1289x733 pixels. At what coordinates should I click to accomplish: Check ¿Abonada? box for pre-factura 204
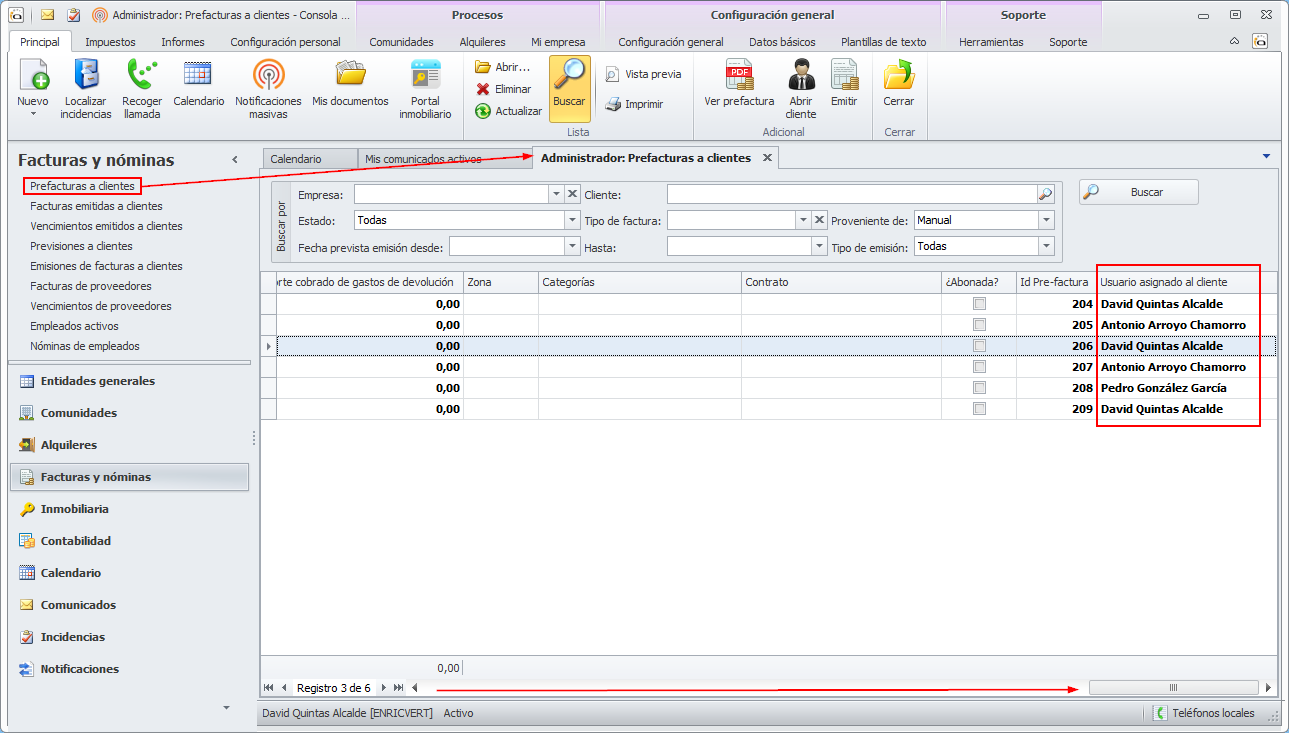click(x=979, y=304)
